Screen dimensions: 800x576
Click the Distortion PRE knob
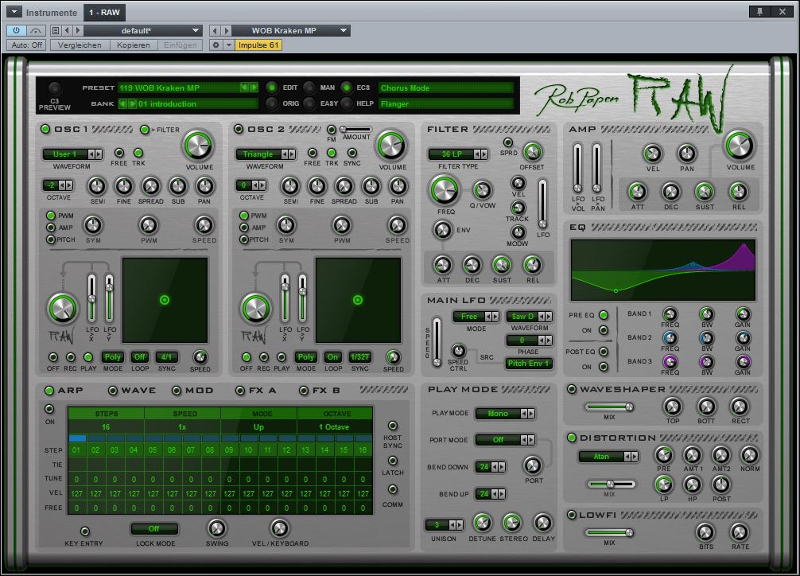(663, 455)
